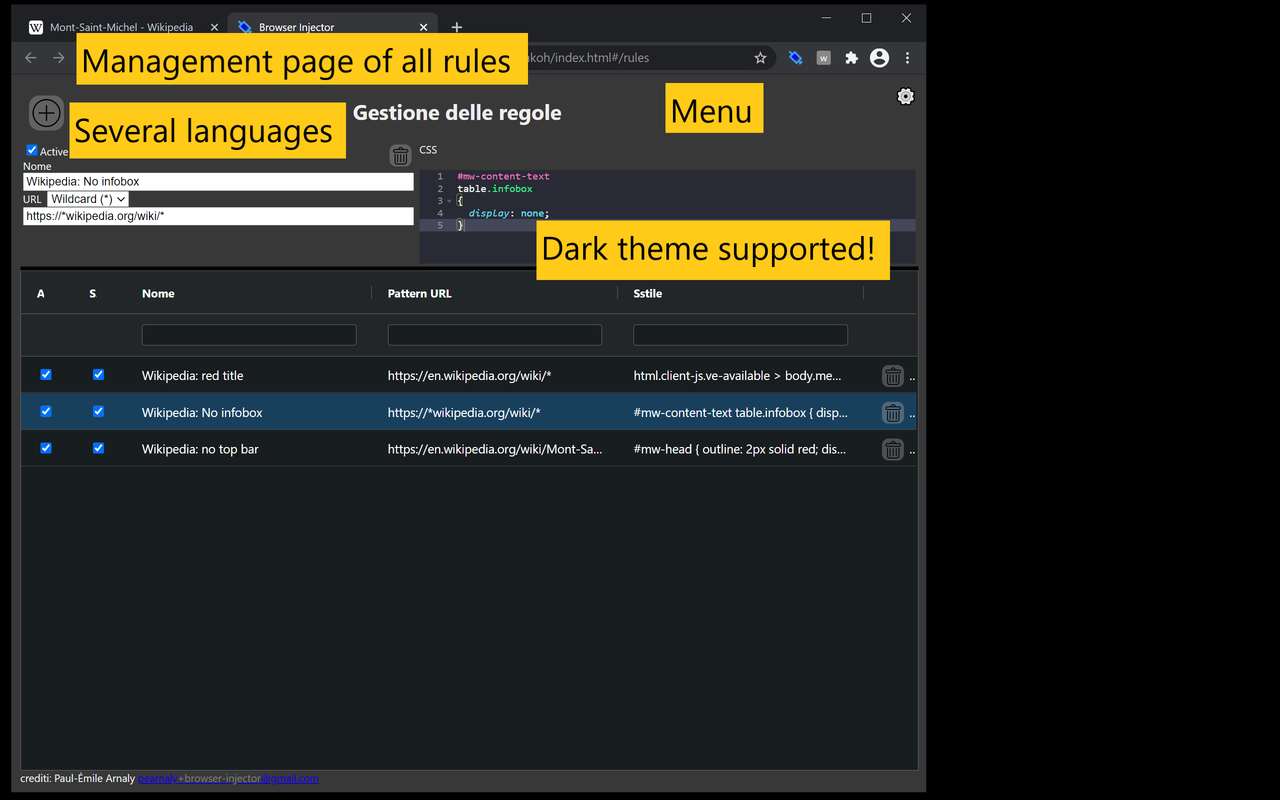This screenshot has height=800, width=1280.
Task: Click the add new rule plus icon
Action: pos(46,113)
